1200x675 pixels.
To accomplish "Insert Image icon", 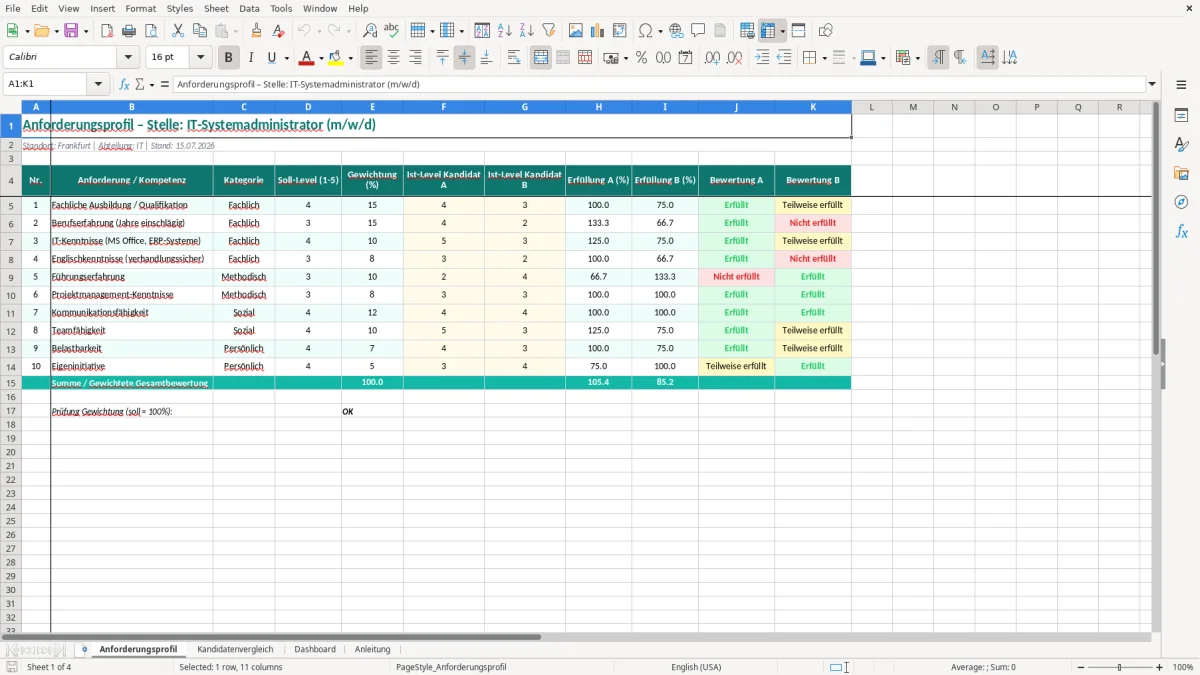I will pos(576,31).
